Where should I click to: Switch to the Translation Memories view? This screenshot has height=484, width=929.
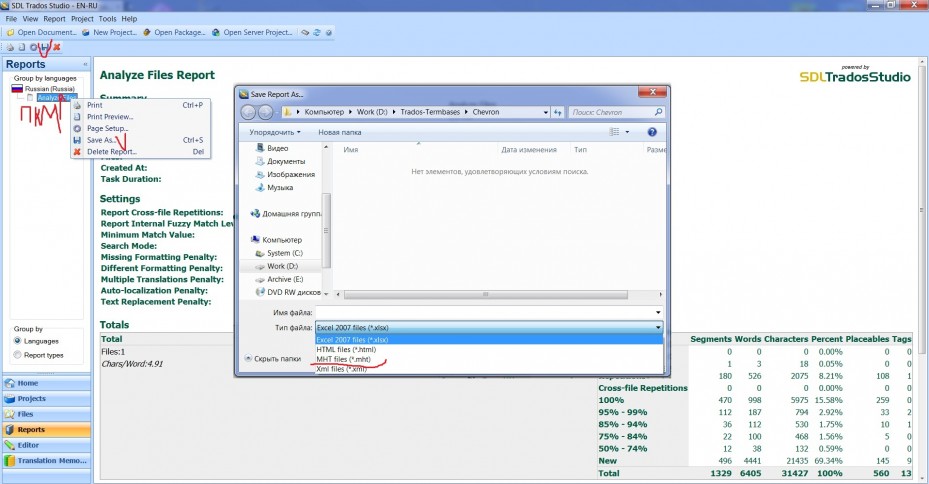(x=46, y=460)
